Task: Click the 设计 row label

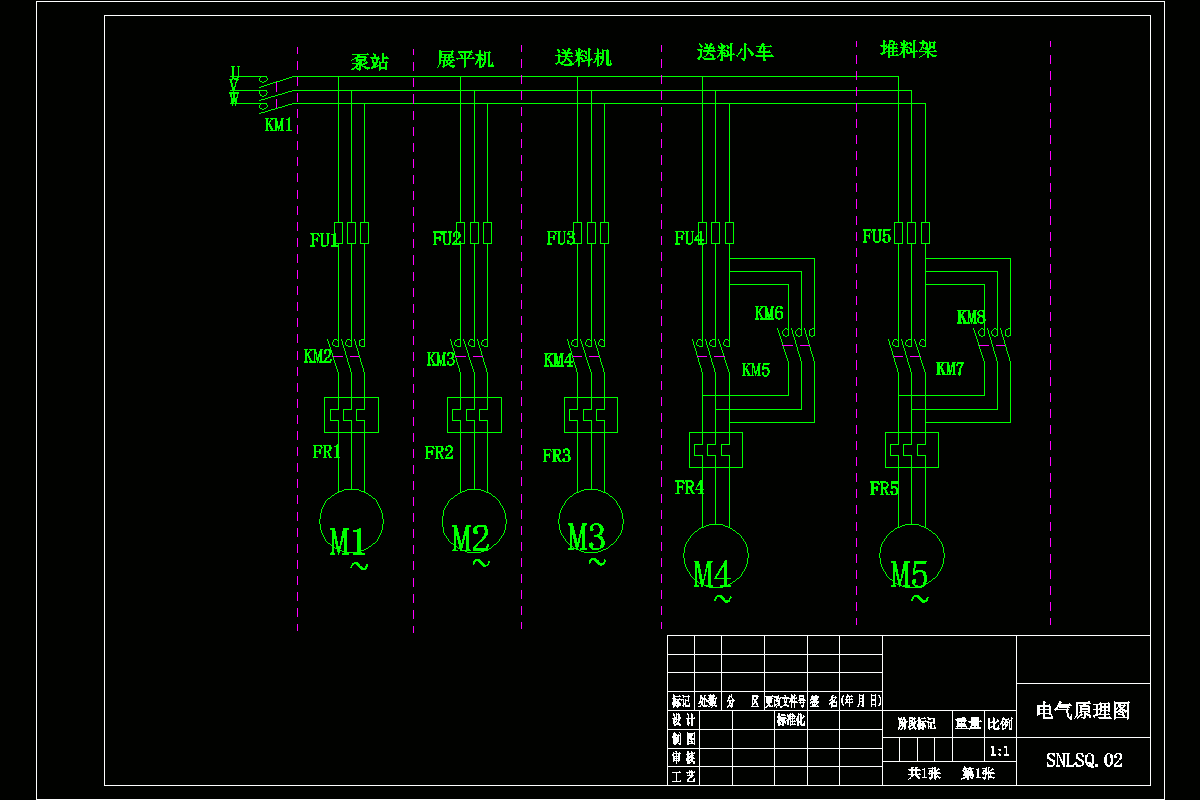Action: point(683,720)
